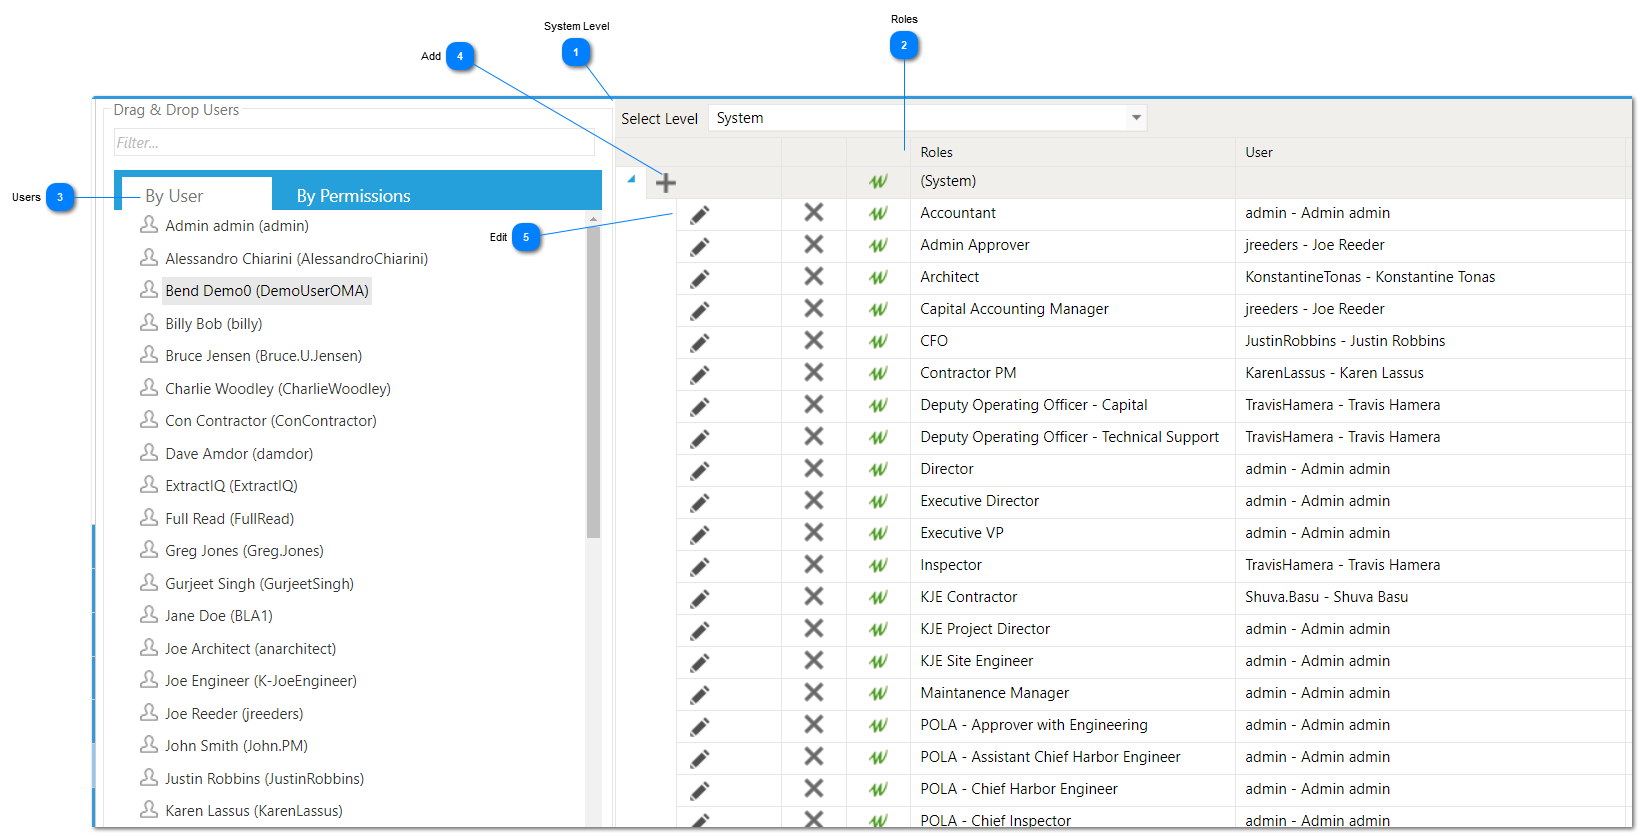
Task: Edit the KJE Site Engineer role
Action: pos(700,662)
